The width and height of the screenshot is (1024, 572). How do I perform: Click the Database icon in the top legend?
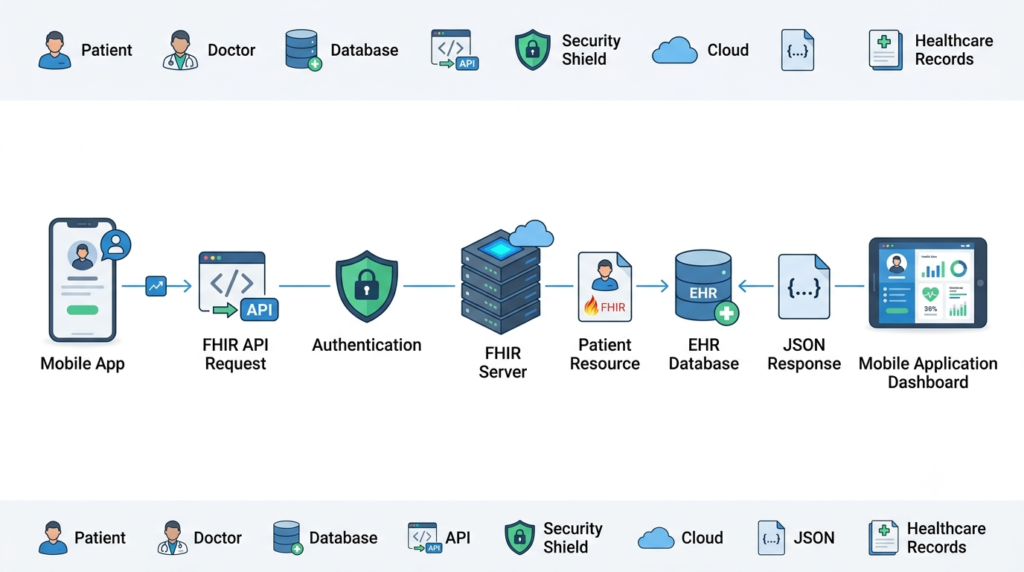(303, 50)
